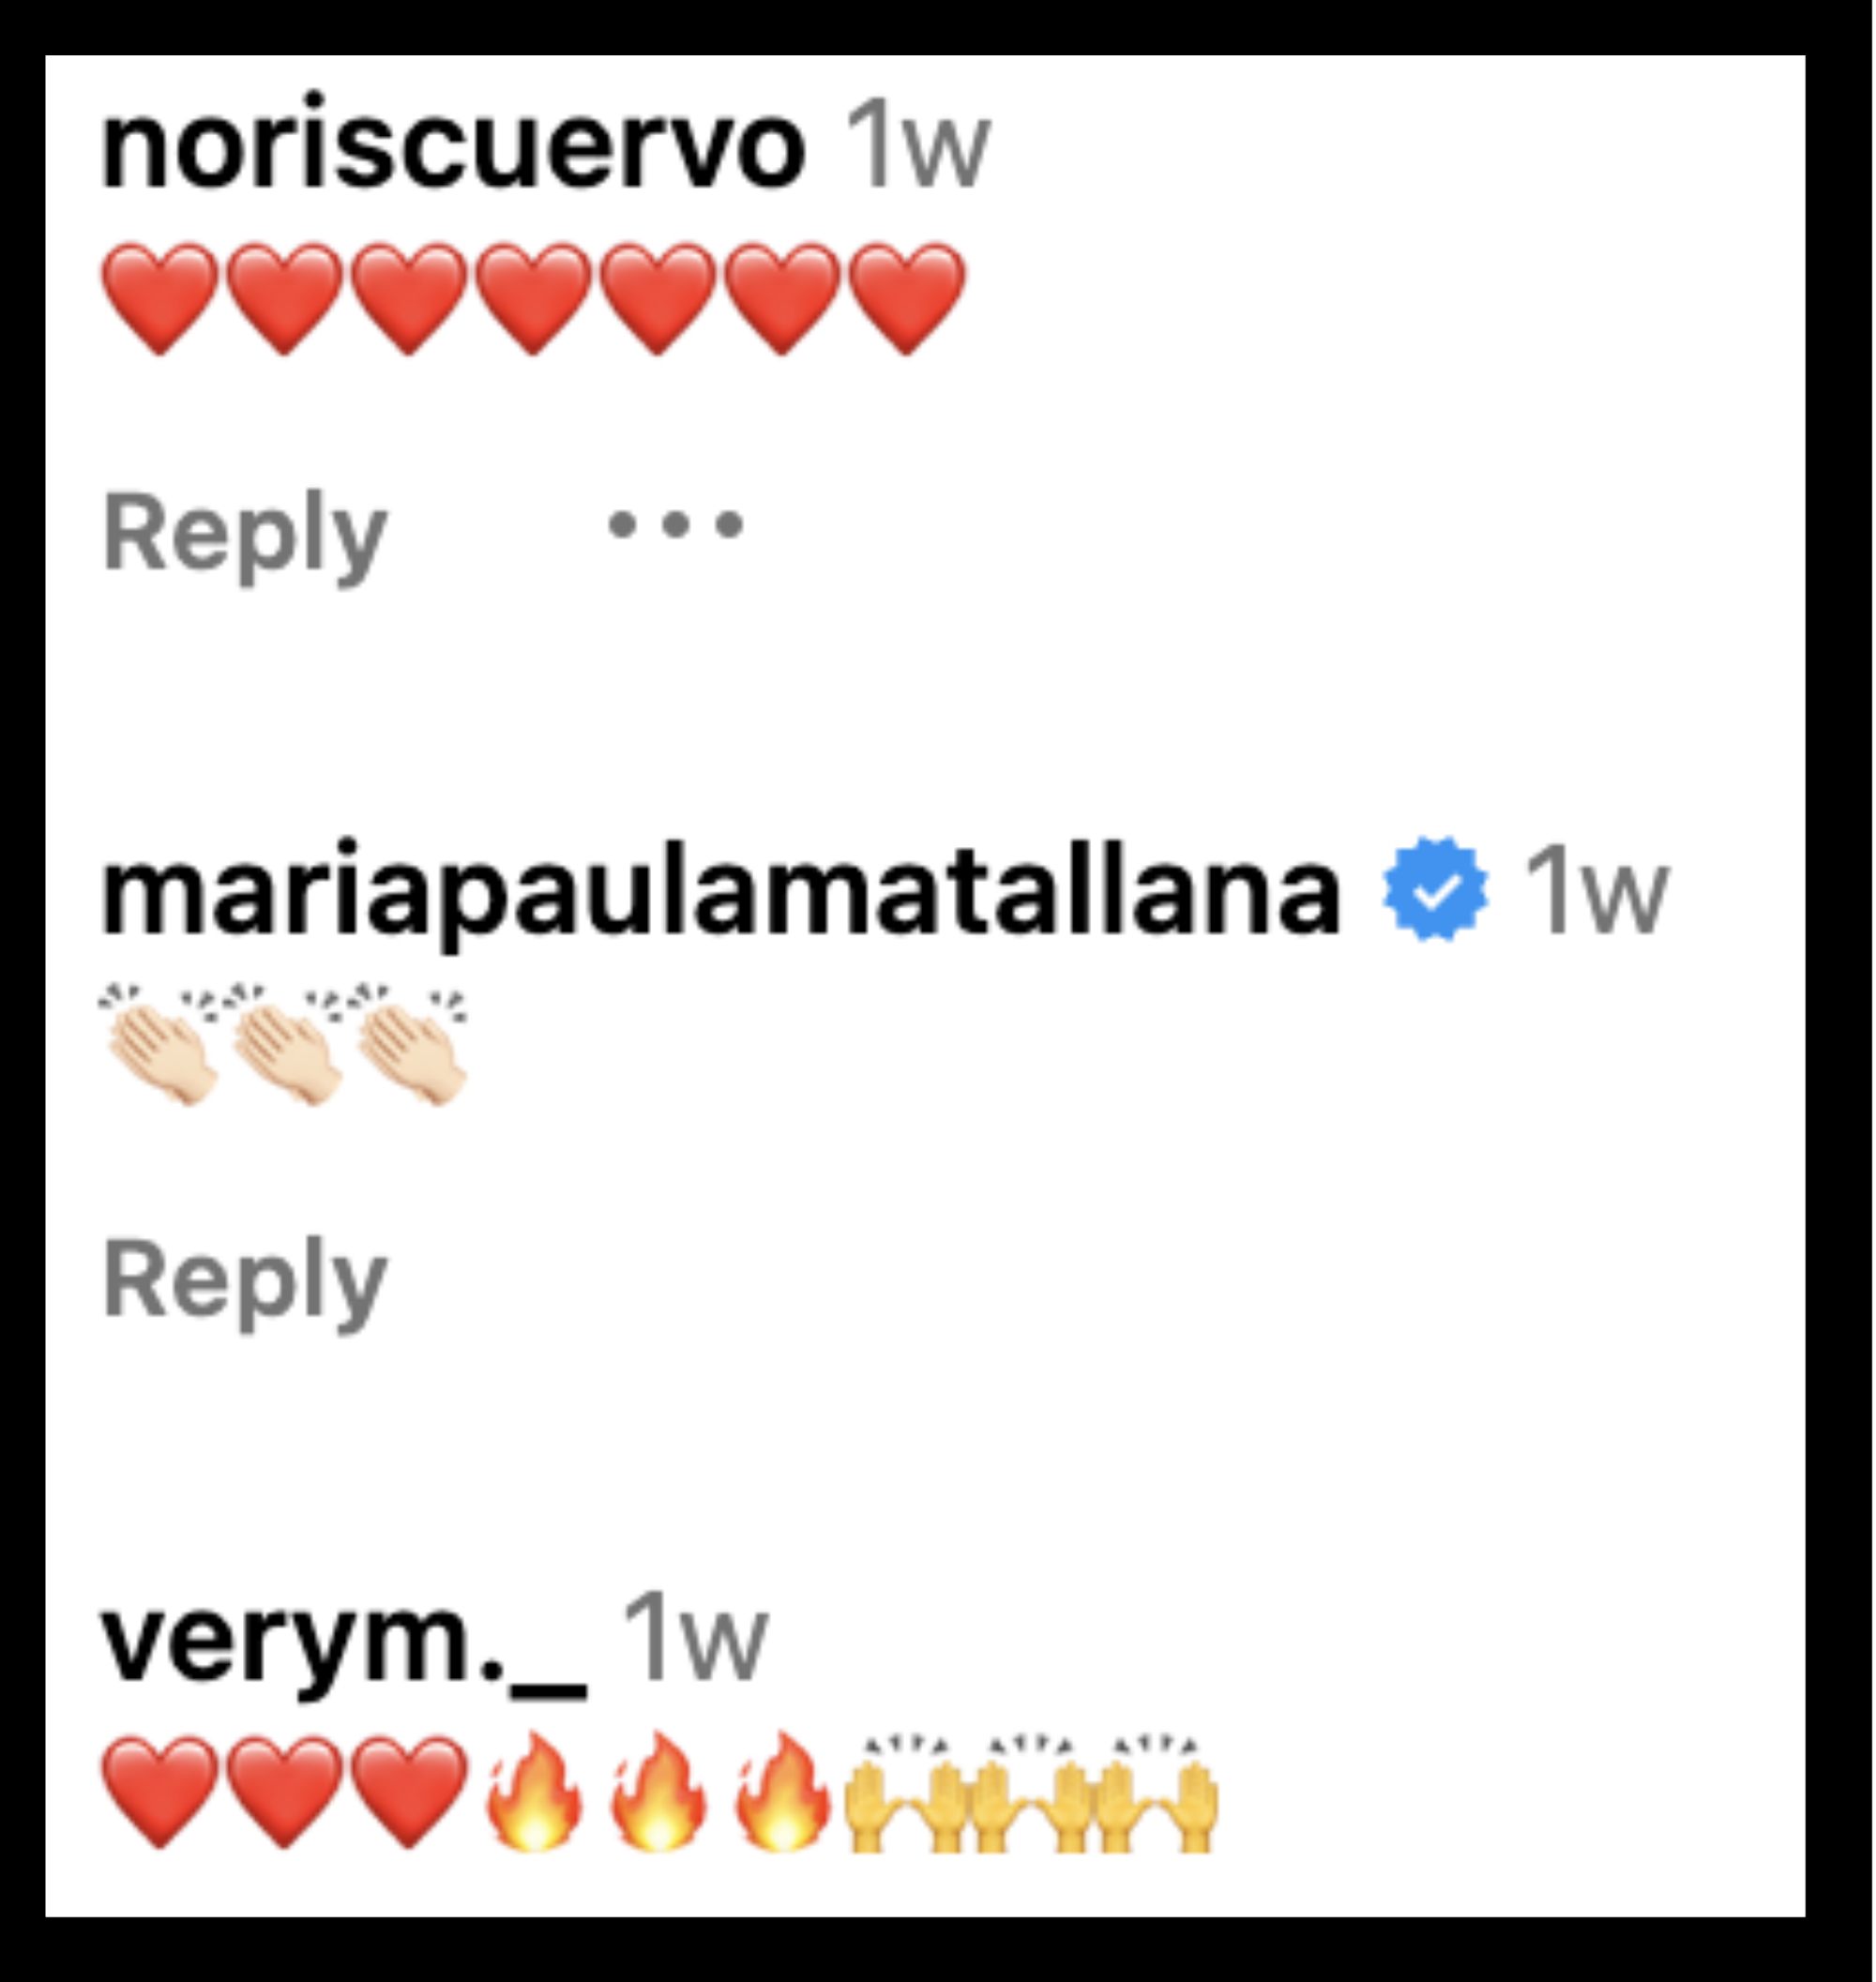Click the 1w timestamp beside the verified badge
Screen dimensions: 1876x1982
point(1595,890)
